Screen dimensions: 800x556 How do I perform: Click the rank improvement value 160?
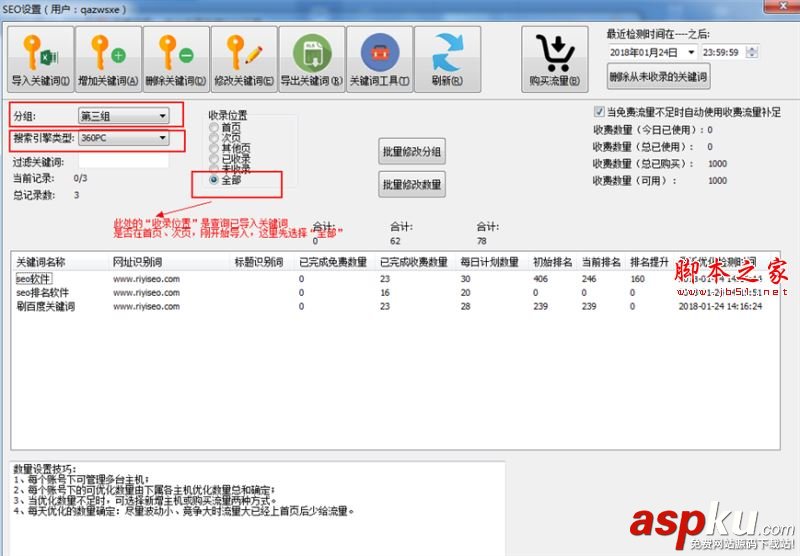click(638, 279)
